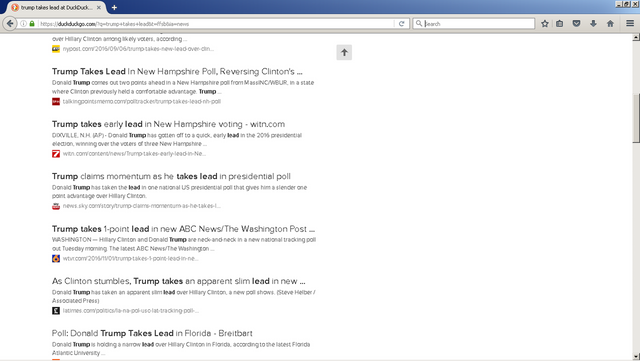
Task: Click the news.sky.com favicon
Action: [x=56, y=206]
